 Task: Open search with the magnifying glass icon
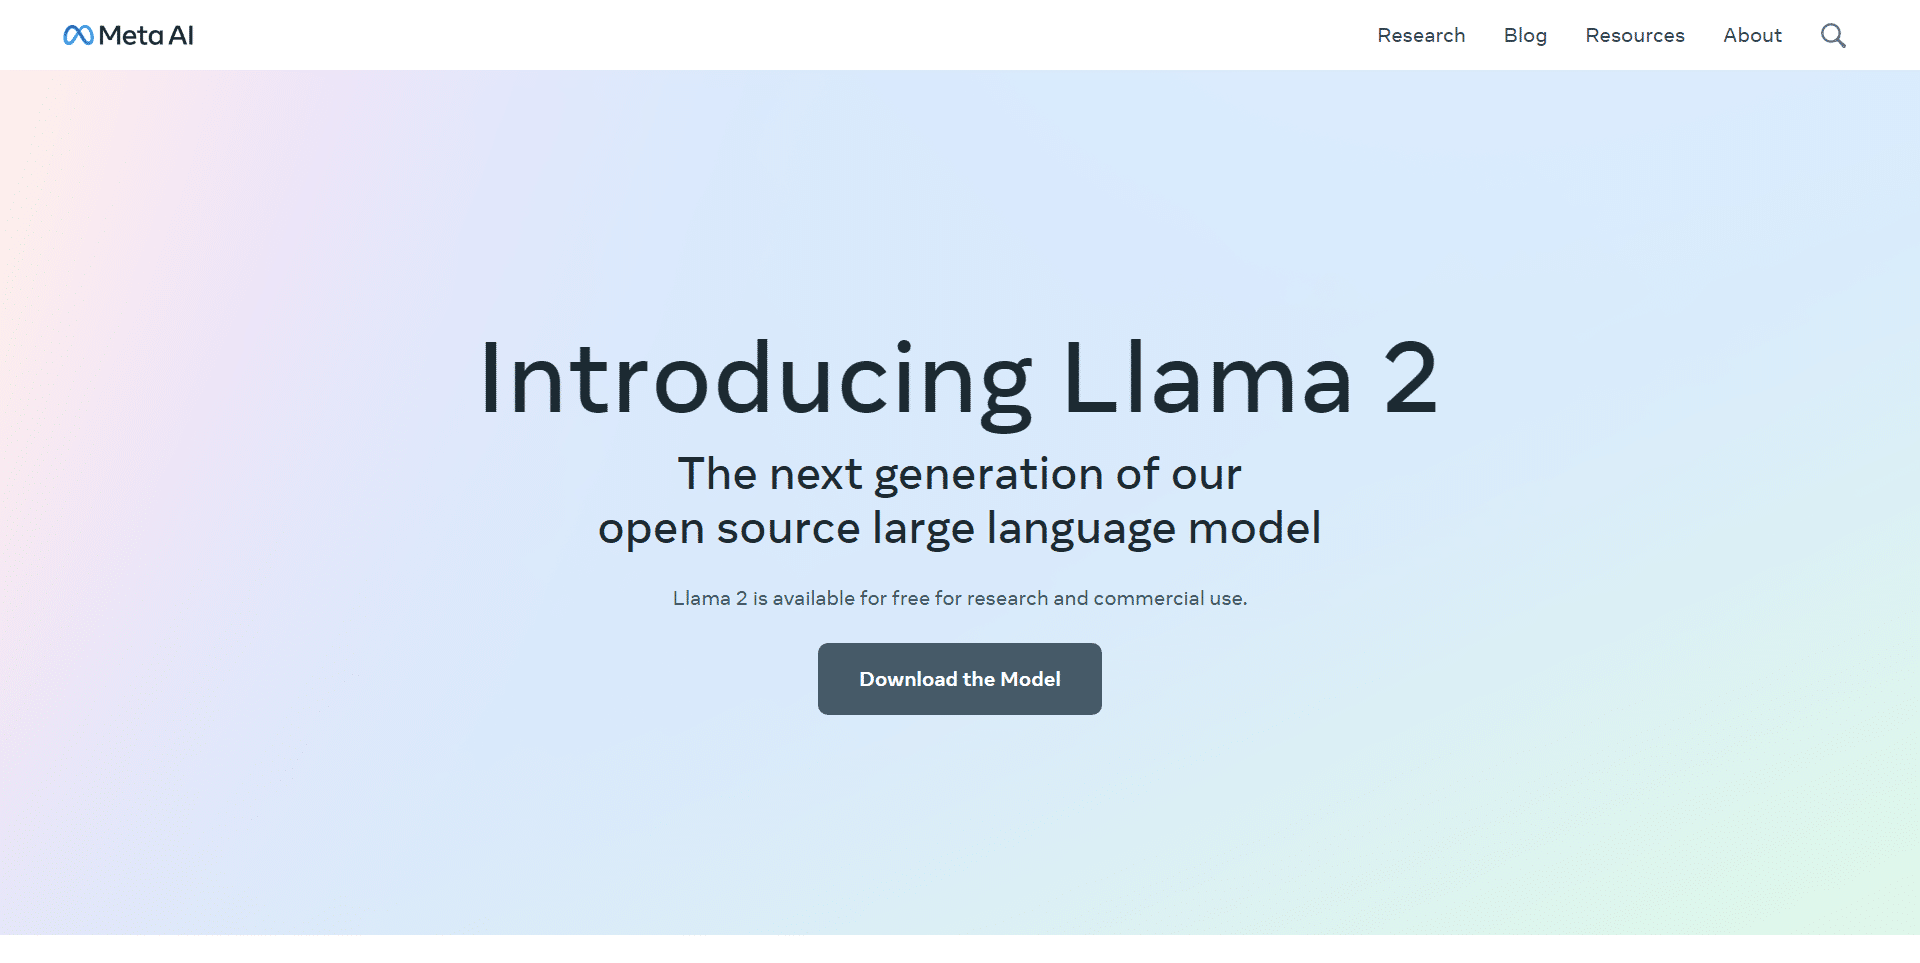[1832, 36]
